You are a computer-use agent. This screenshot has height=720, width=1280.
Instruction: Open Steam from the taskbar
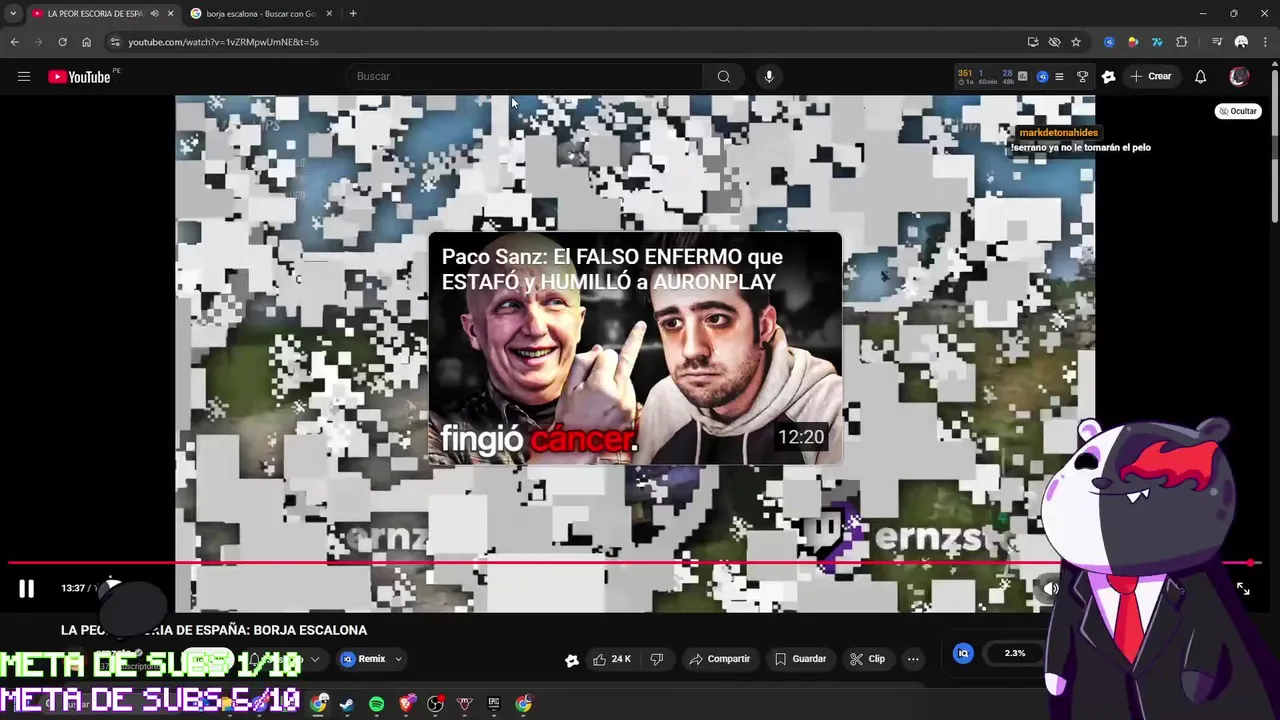[346, 704]
